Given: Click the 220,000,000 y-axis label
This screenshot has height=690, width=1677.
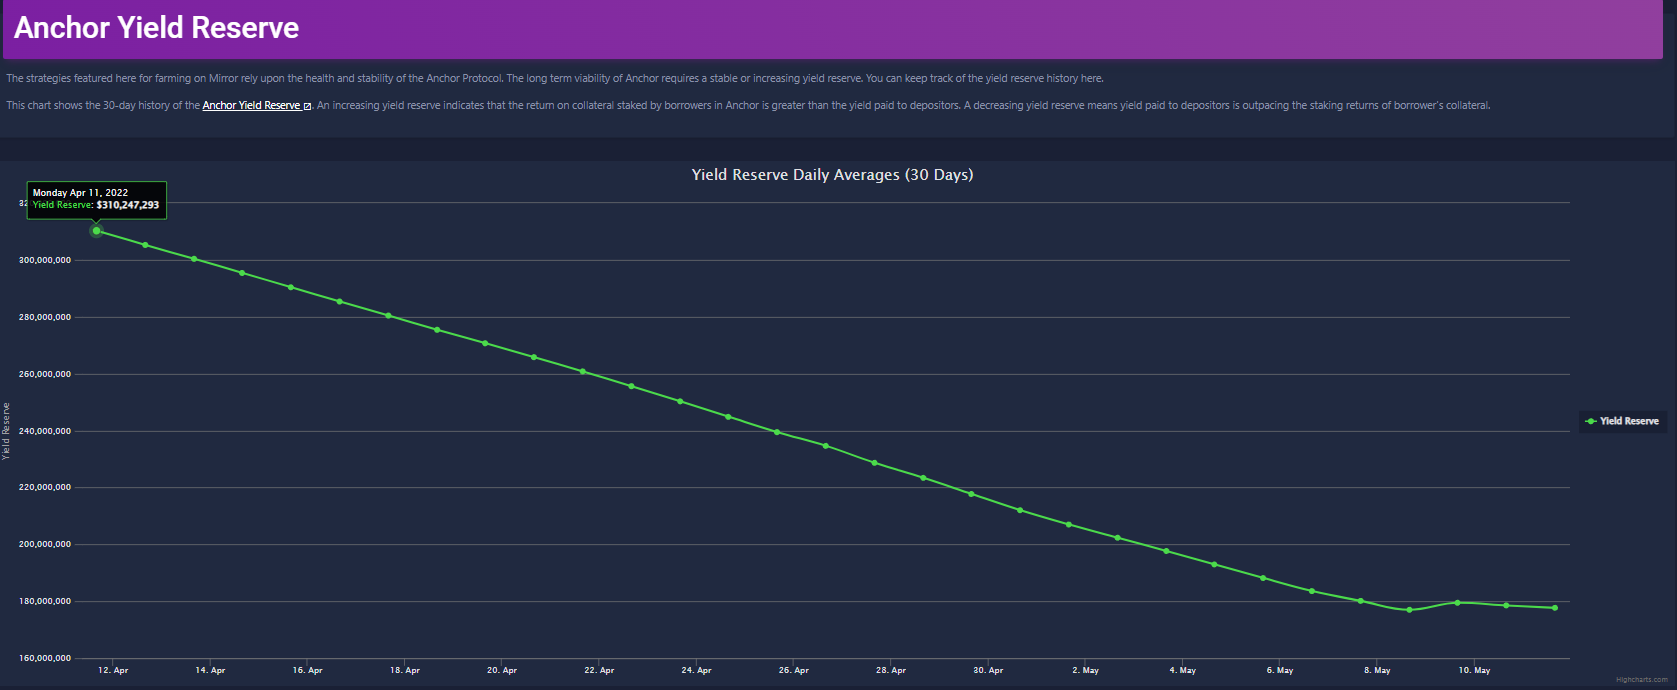Looking at the screenshot, I should 45,487.
